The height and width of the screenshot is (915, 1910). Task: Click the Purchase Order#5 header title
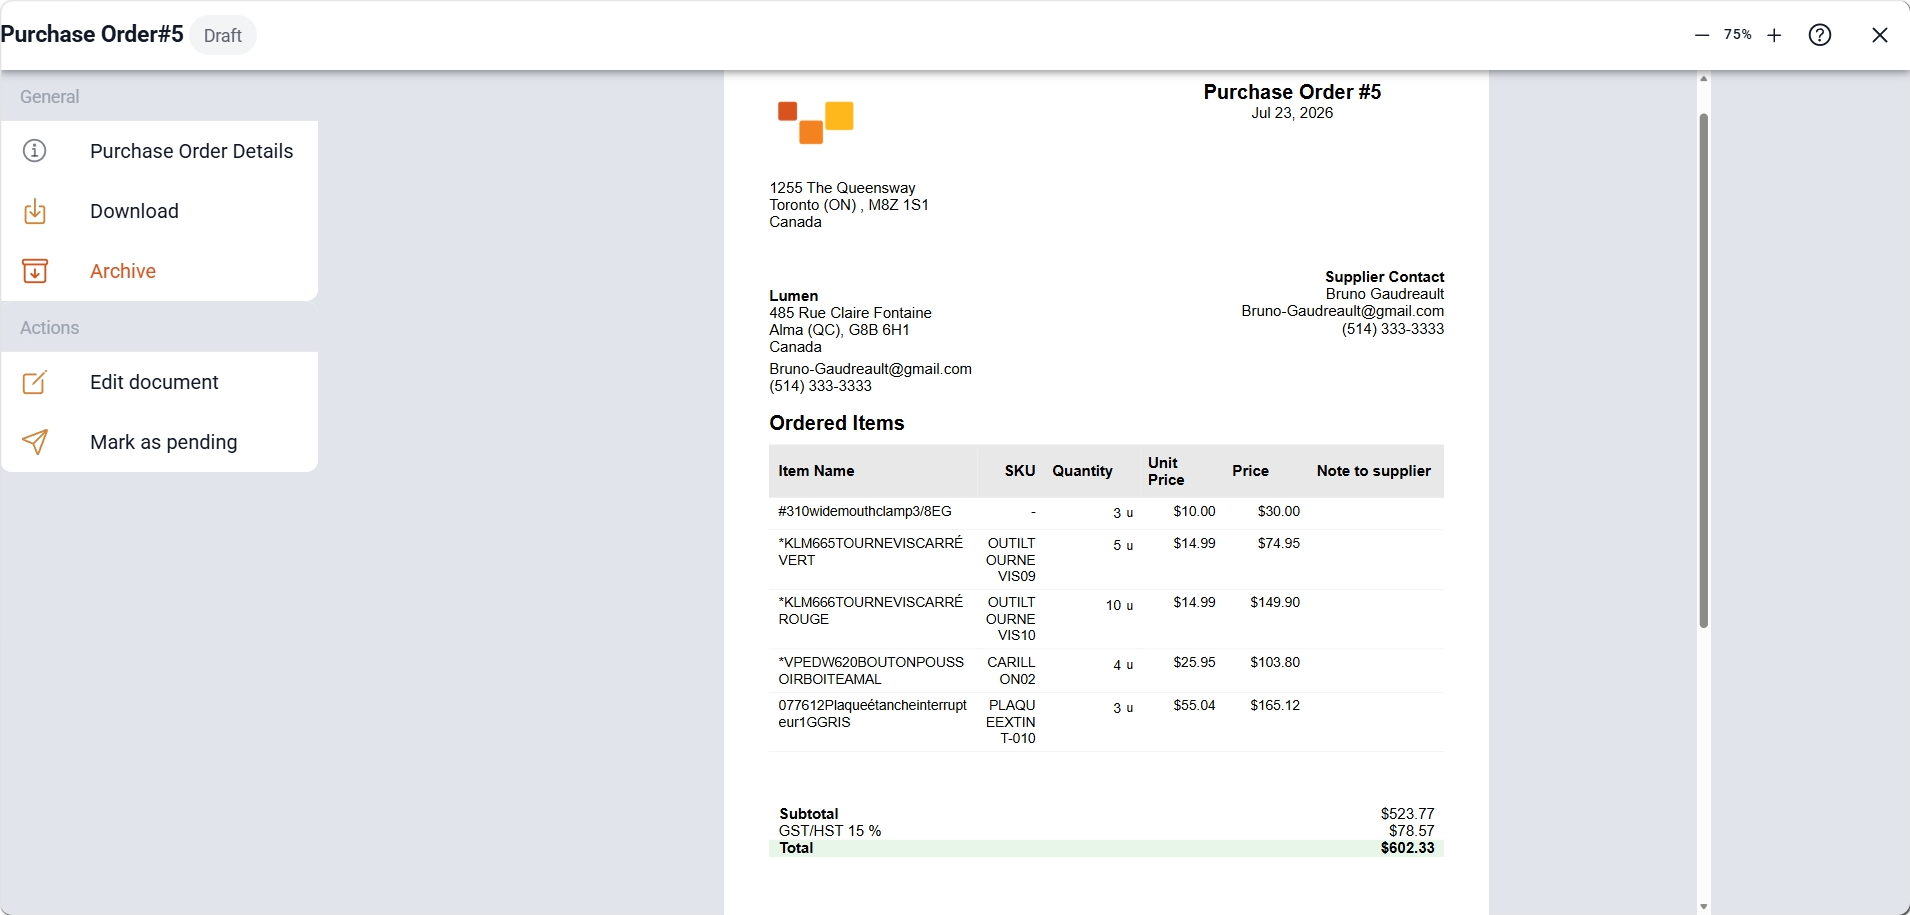click(92, 34)
